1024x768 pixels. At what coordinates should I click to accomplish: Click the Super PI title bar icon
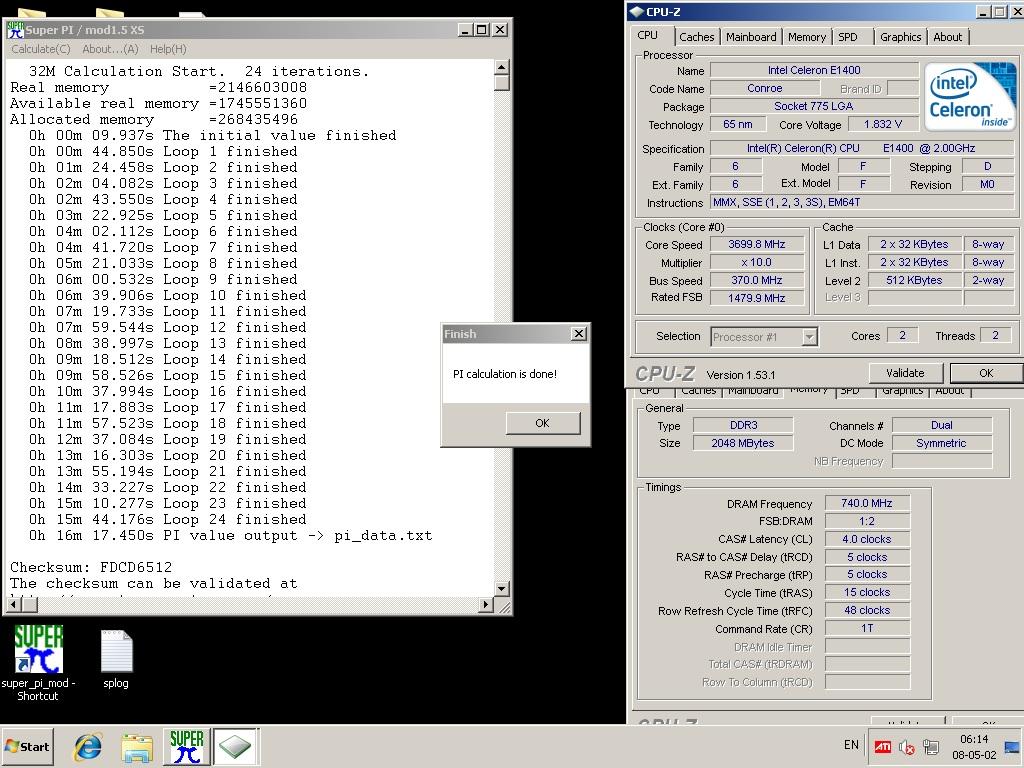(15, 29)
